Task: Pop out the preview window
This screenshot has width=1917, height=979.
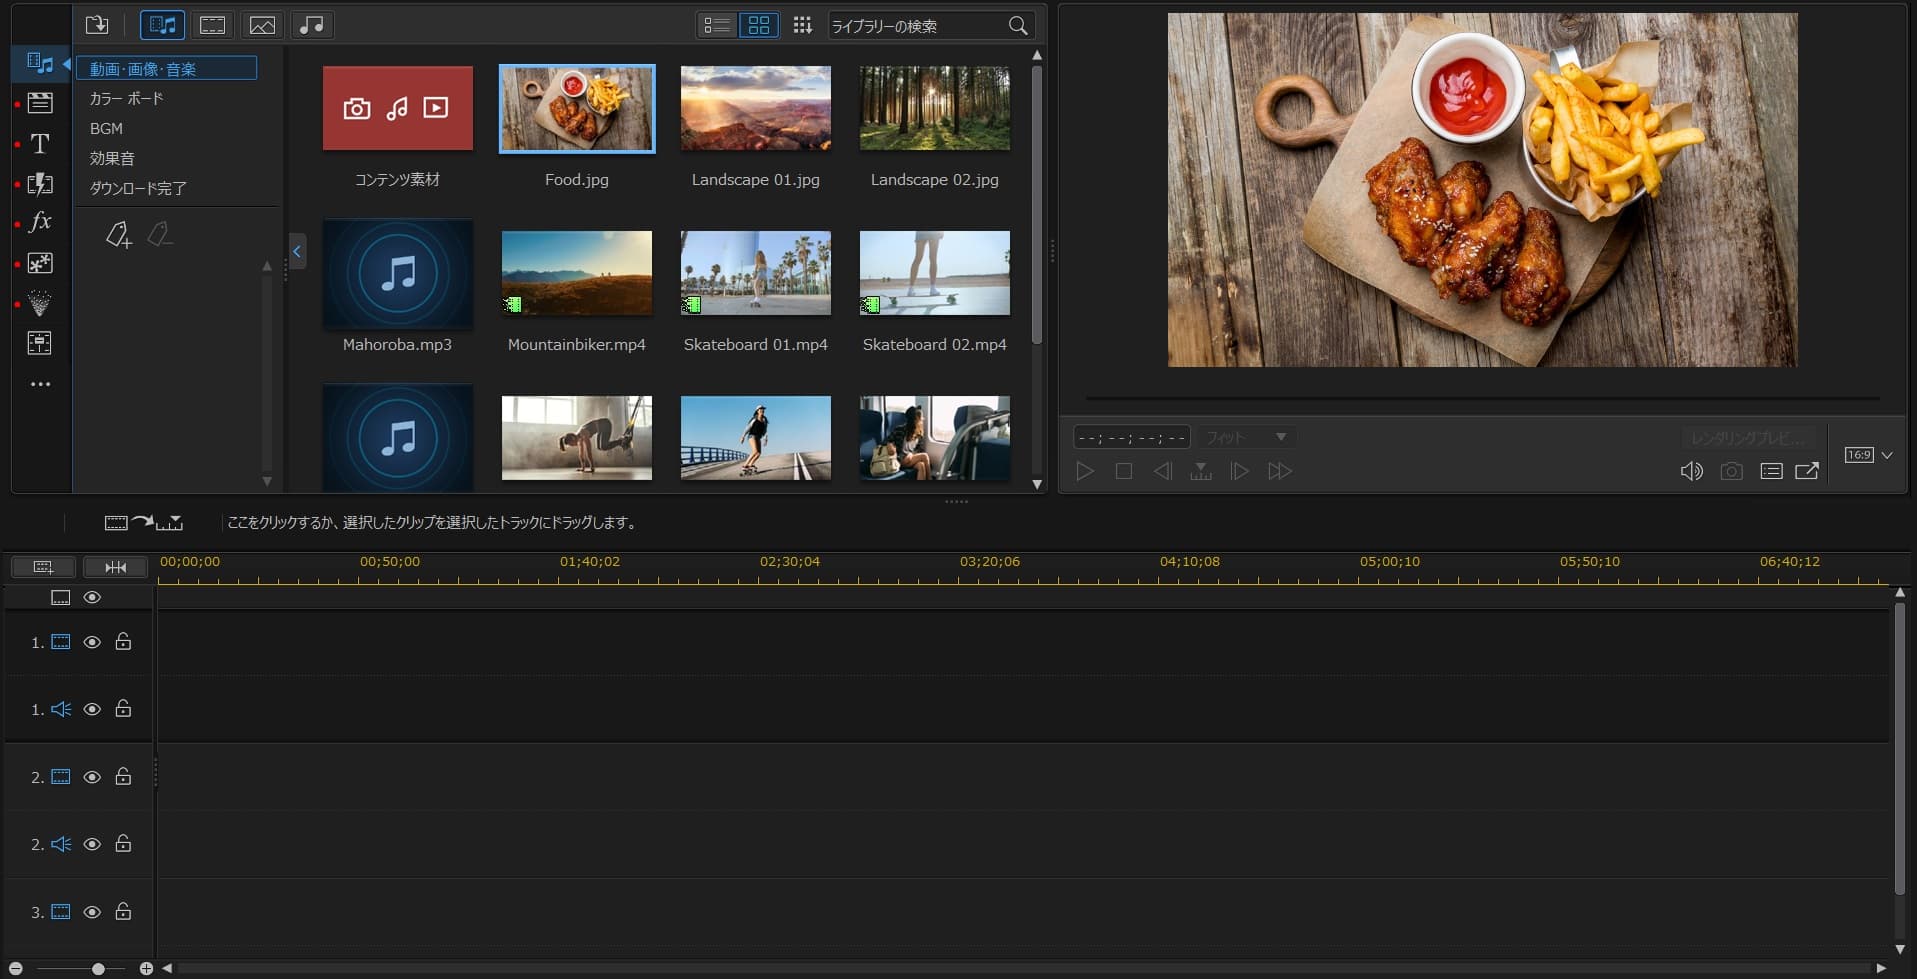Action: (1807, 471)
